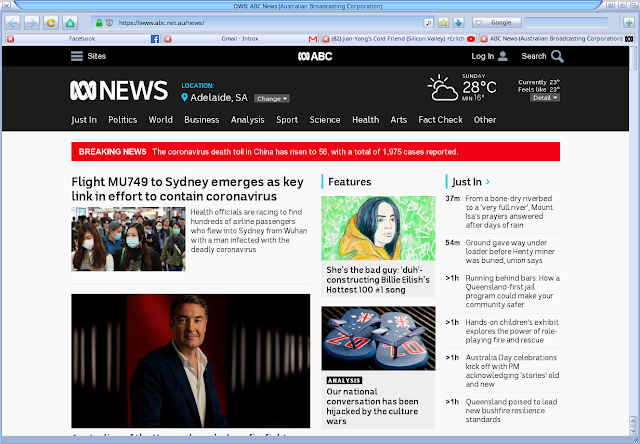The width and height of the screenshot is (640, 444).
Task: Open the Hands-on children's exhibit story
Action: (x=512, y=331)
